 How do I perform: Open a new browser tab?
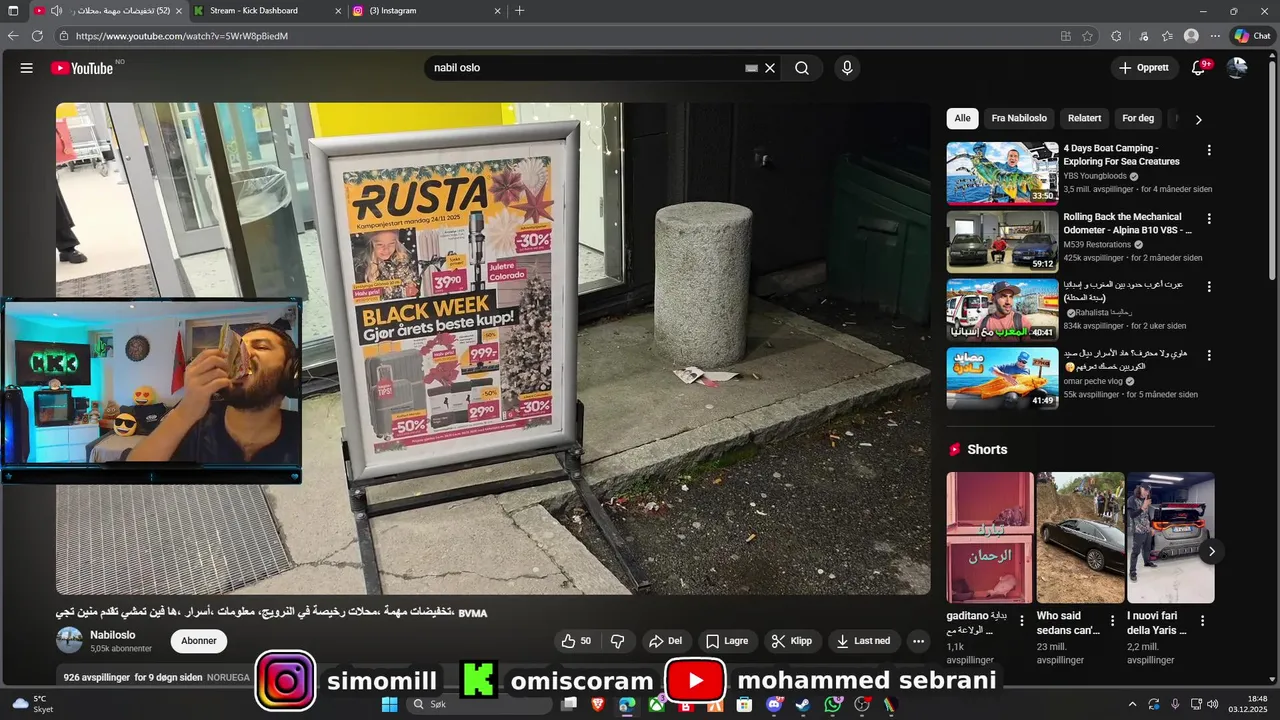[x=519, y=11]
